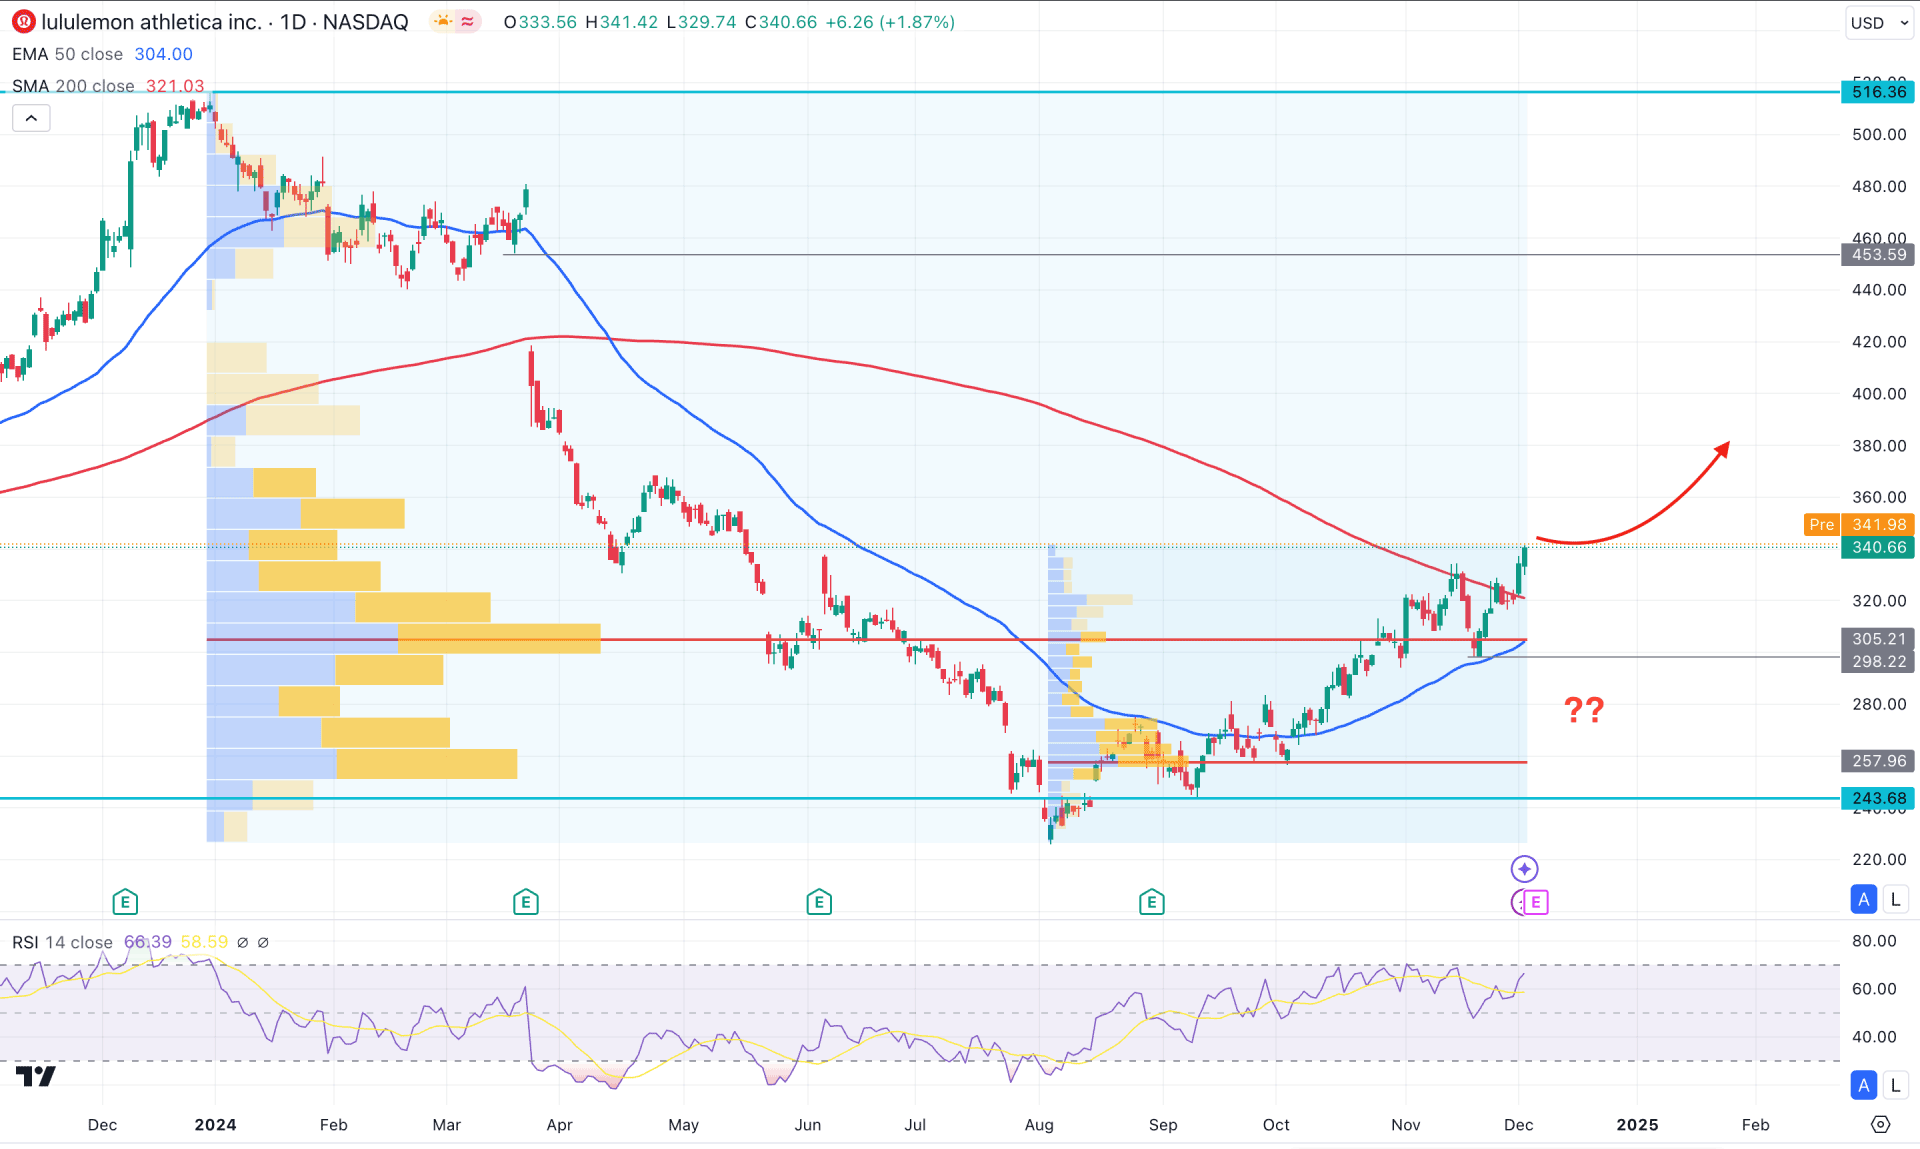Click the 305.21 price label
The image size is (1920, 1149).
coord(1878,639)
